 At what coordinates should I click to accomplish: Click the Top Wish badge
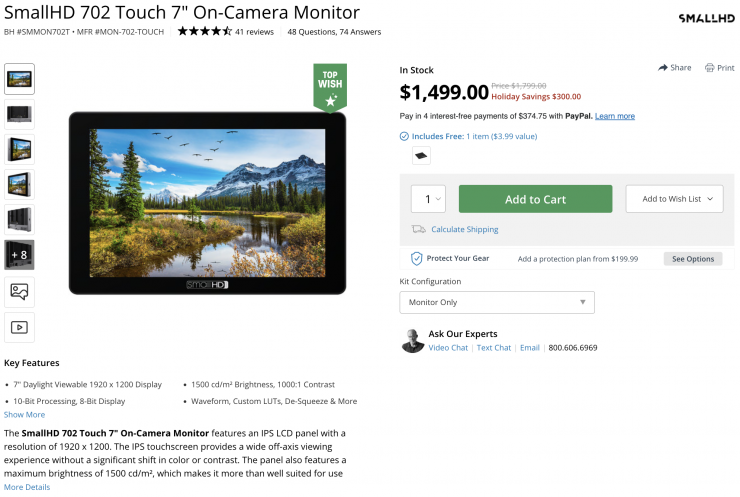[330, 88]
